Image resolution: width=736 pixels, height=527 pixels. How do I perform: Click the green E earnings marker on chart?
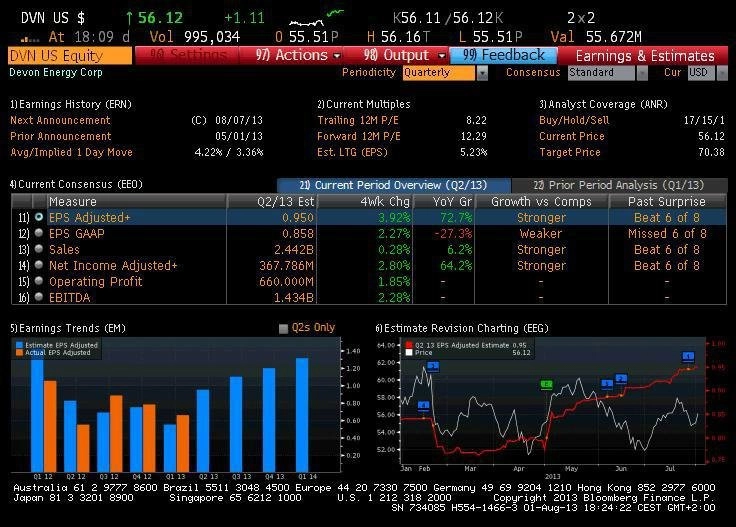point(546,385)
